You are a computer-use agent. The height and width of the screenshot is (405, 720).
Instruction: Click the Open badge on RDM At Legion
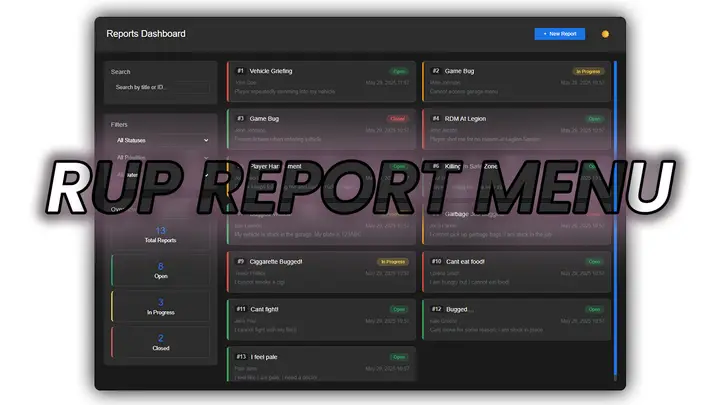coord(594,119)
